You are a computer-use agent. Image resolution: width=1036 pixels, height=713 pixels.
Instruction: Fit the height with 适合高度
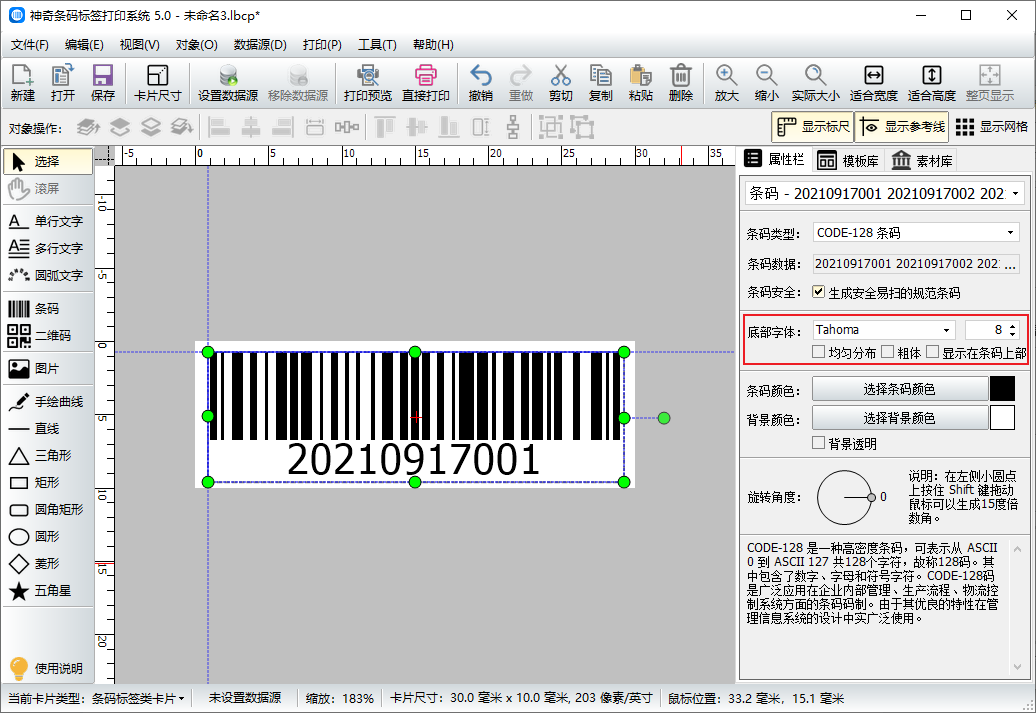point(932,83)
